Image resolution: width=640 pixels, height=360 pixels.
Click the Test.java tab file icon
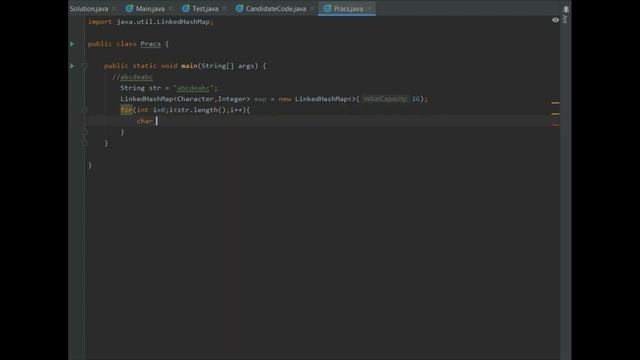[x=186, y=9]
